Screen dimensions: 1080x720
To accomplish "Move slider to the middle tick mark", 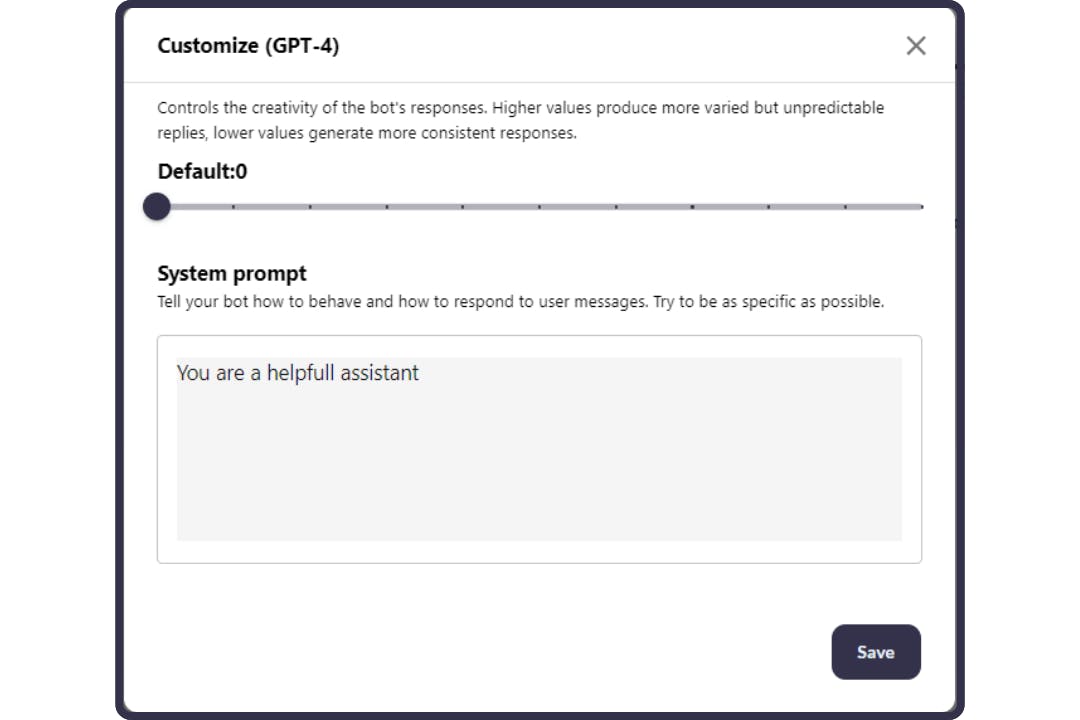I will (540, 207).
